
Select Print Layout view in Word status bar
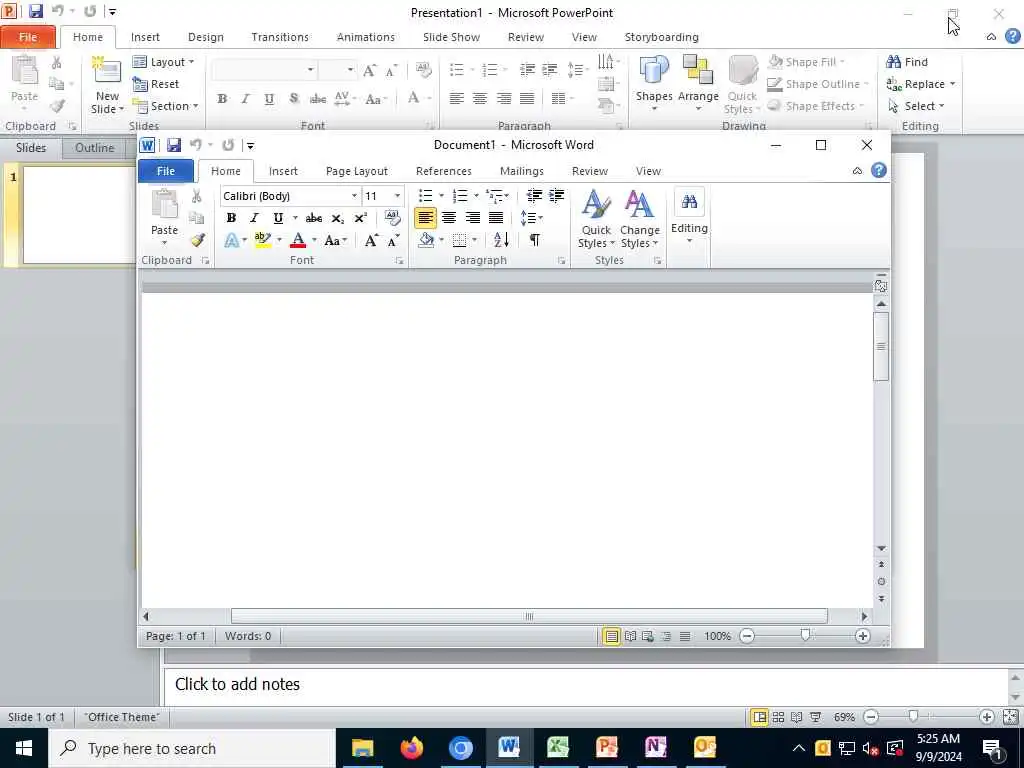611,636
